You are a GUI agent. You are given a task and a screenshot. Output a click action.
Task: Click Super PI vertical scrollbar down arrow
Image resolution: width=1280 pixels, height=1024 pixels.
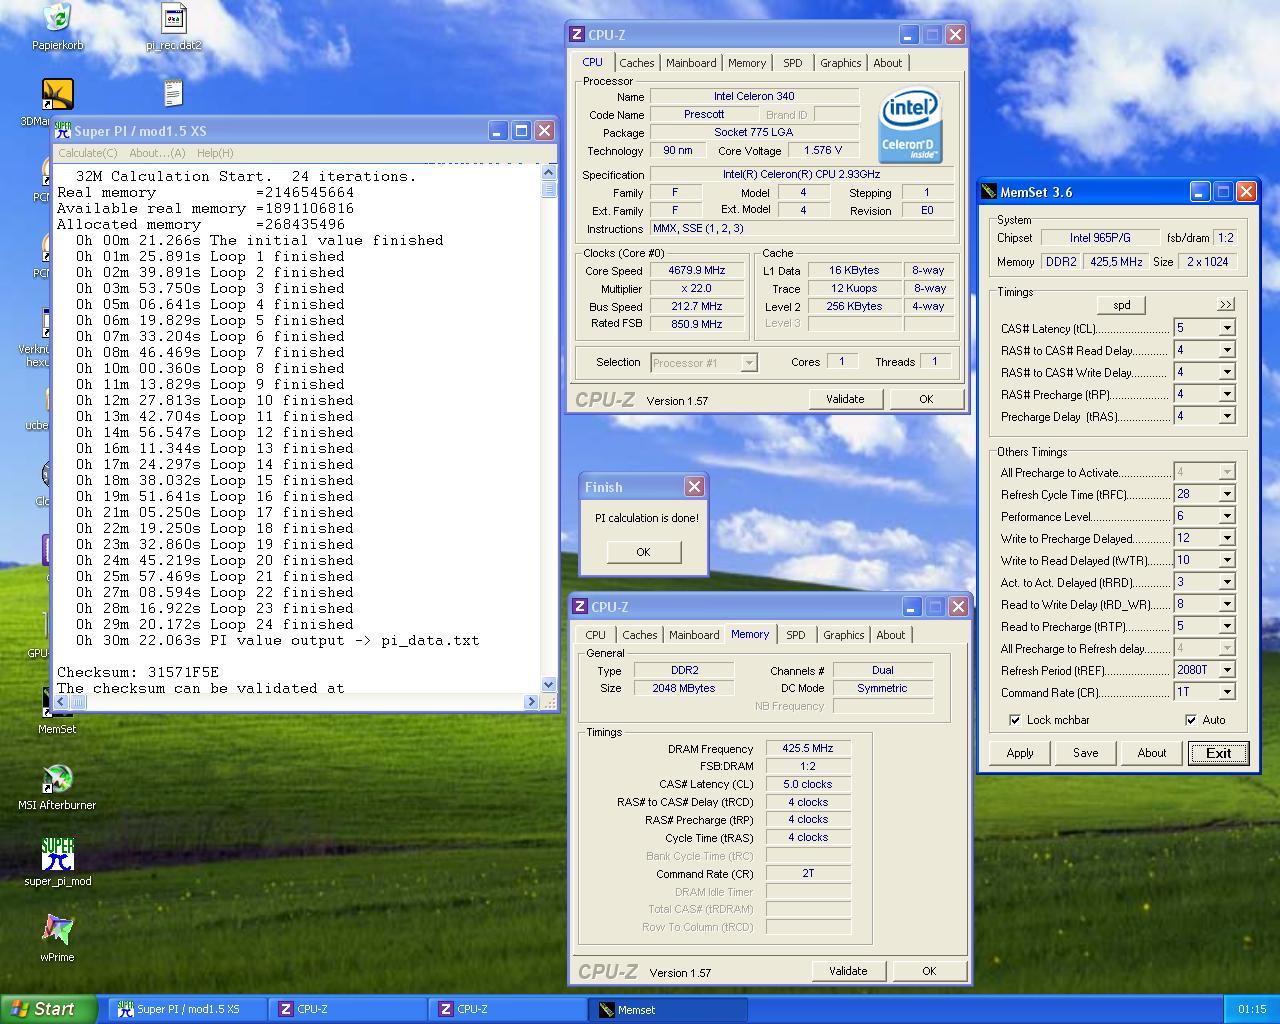tap(548, 684)
